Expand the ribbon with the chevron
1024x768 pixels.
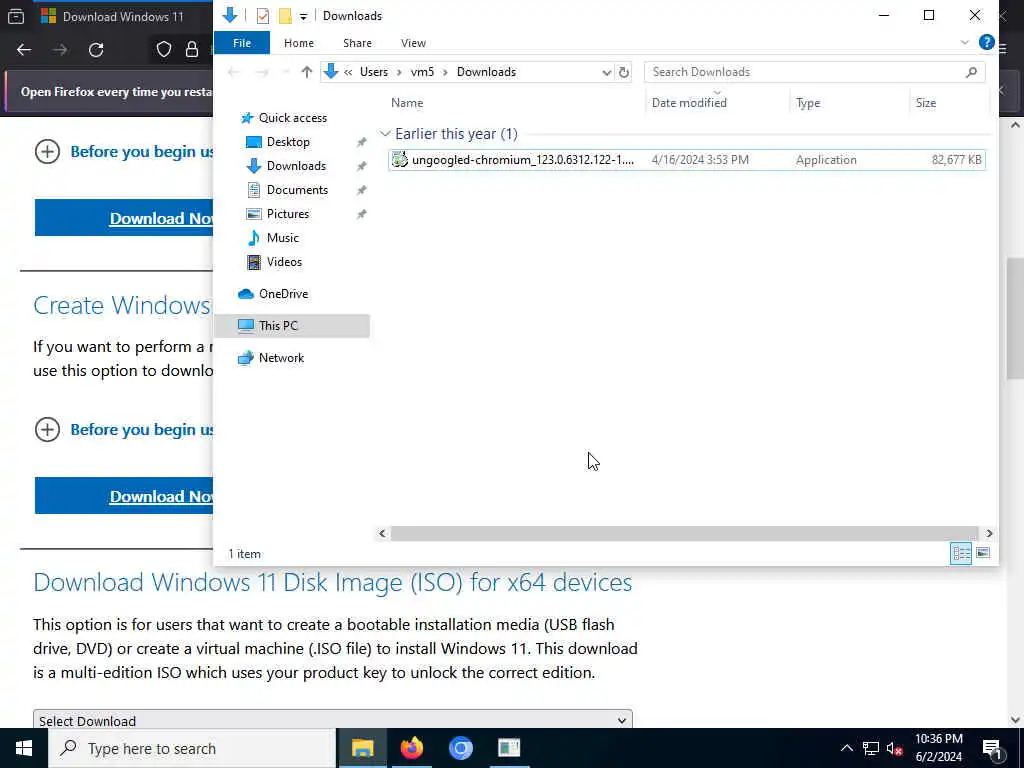click(x=965, y=42)
